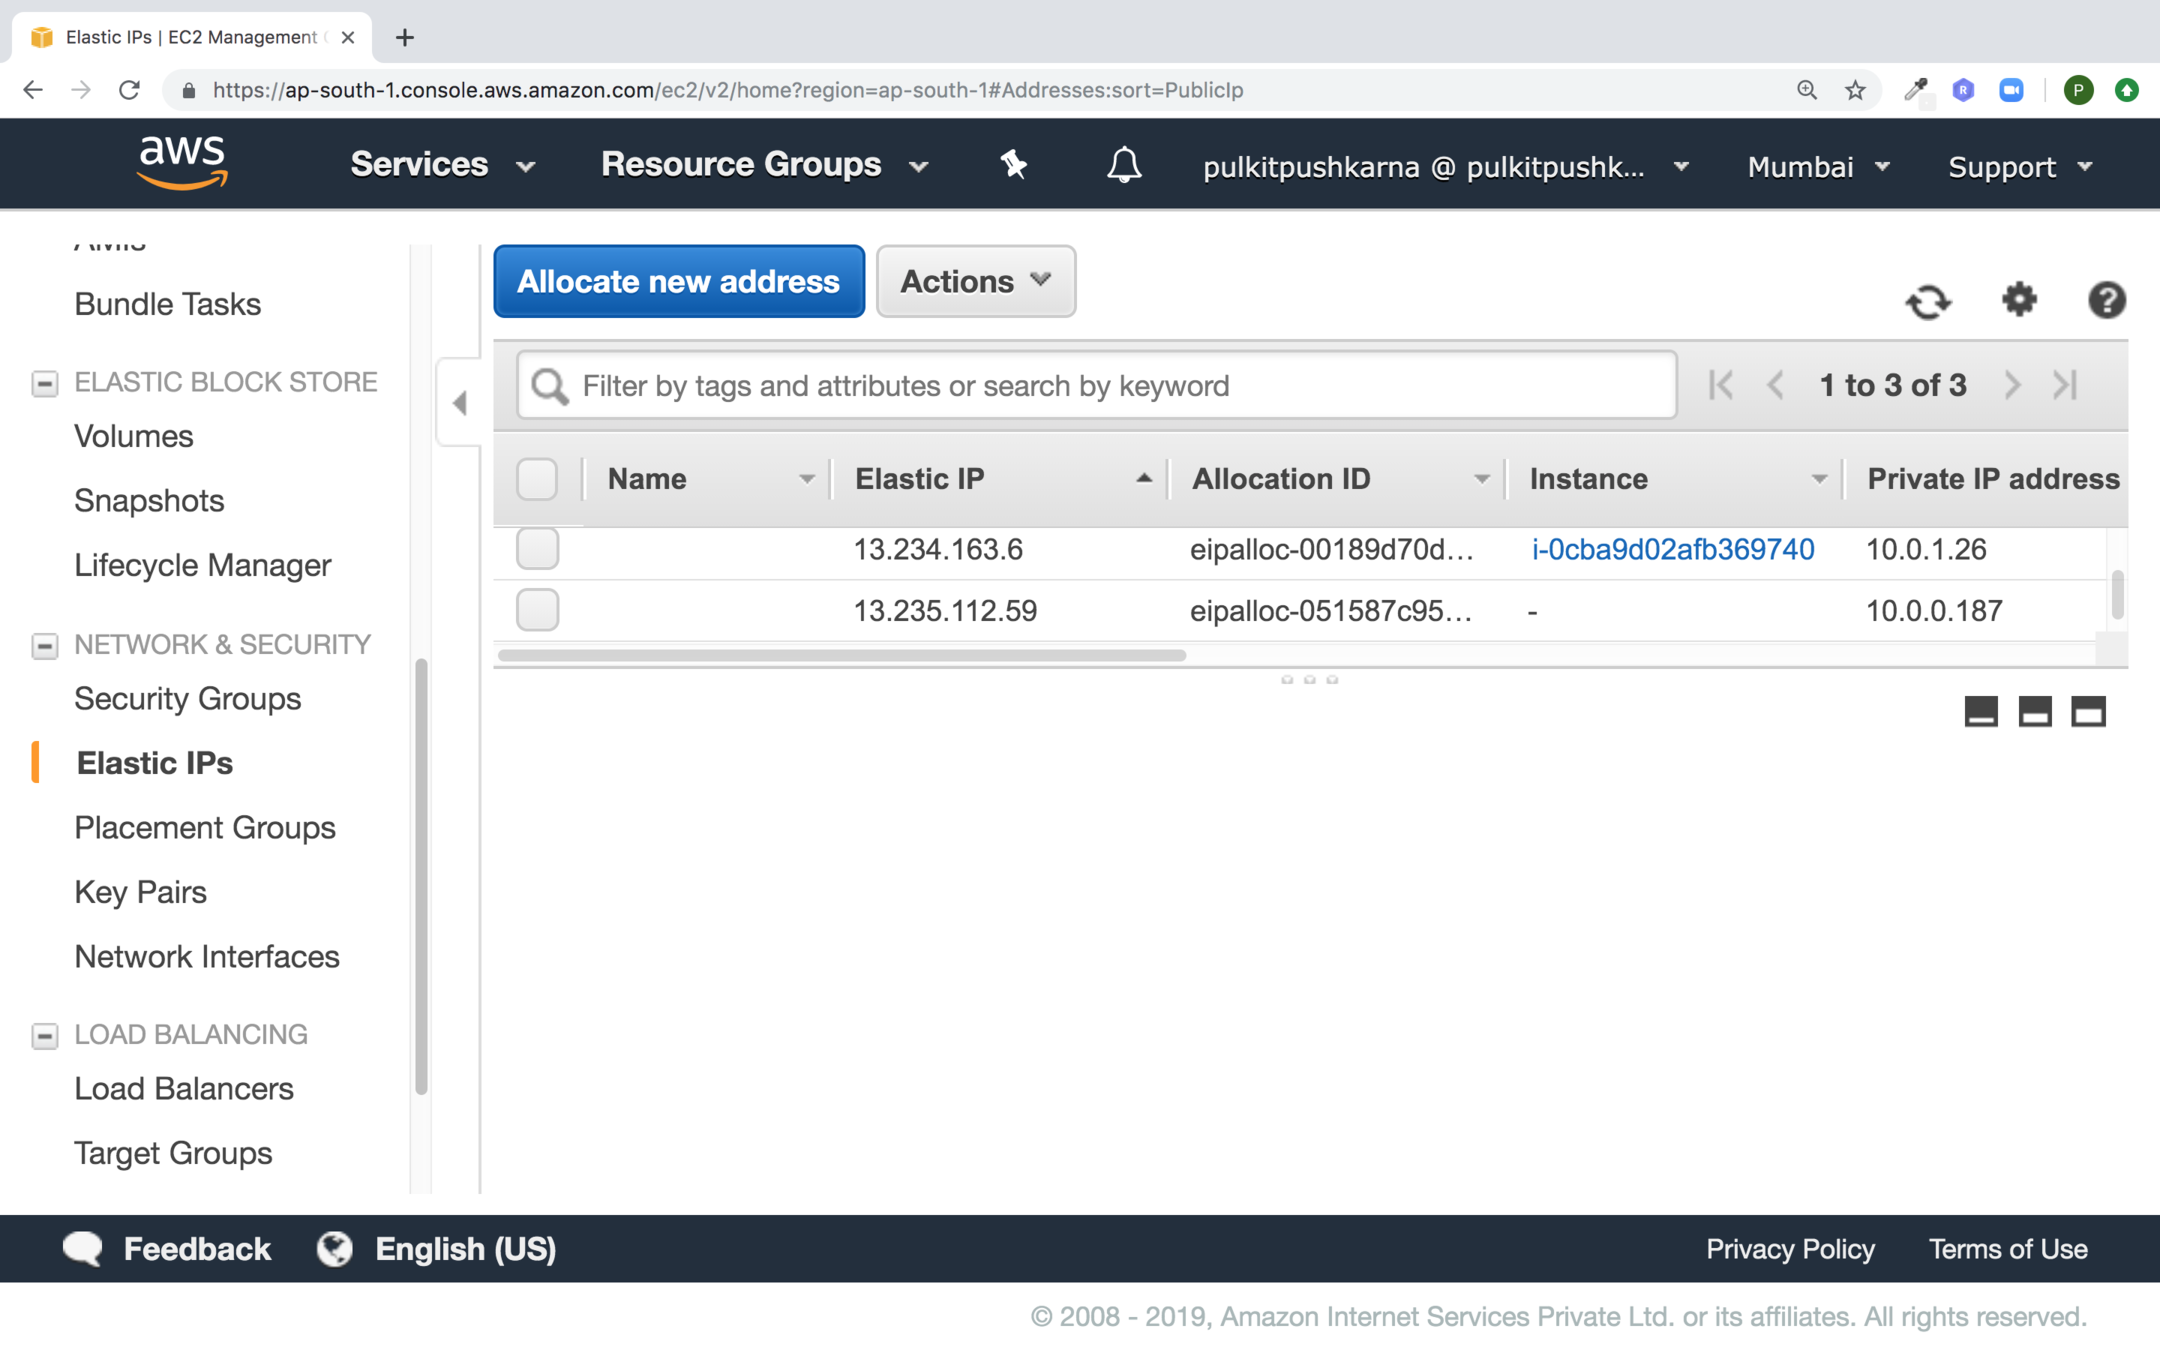Maximize the details pane layout icon
The height and width of the screenshot is (1350, 2160).
click(2088, 711)
